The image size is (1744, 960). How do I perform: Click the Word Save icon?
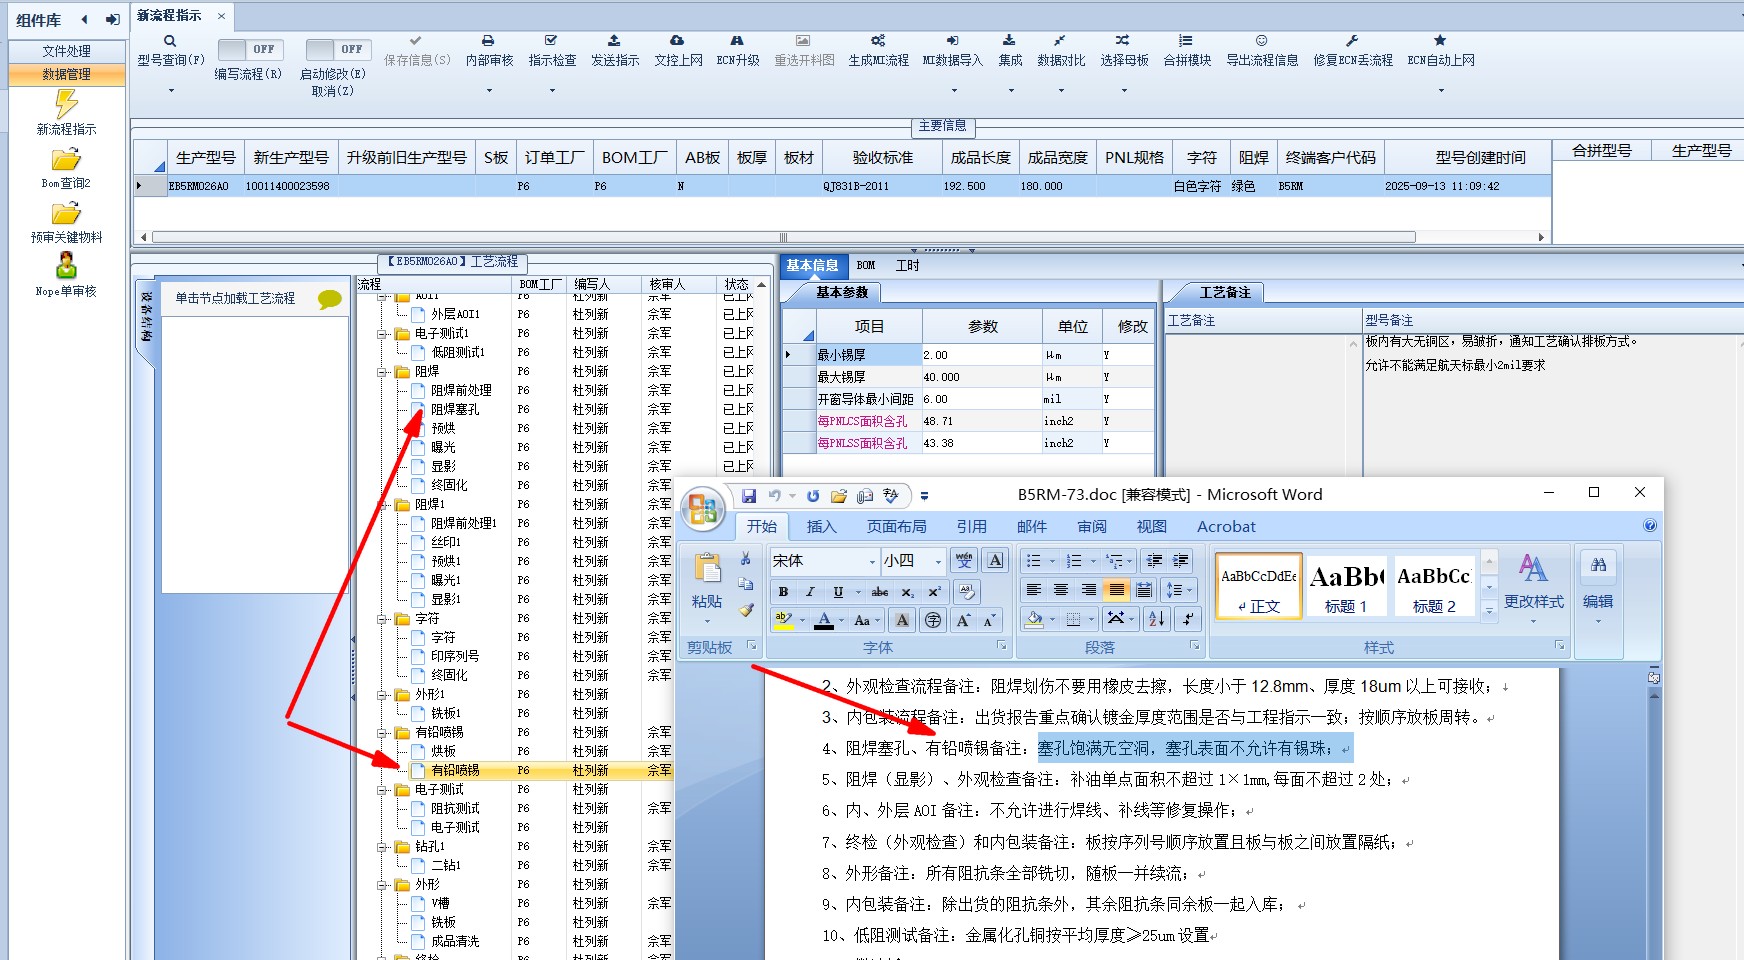pyautogui.click(x=748, y=496)
